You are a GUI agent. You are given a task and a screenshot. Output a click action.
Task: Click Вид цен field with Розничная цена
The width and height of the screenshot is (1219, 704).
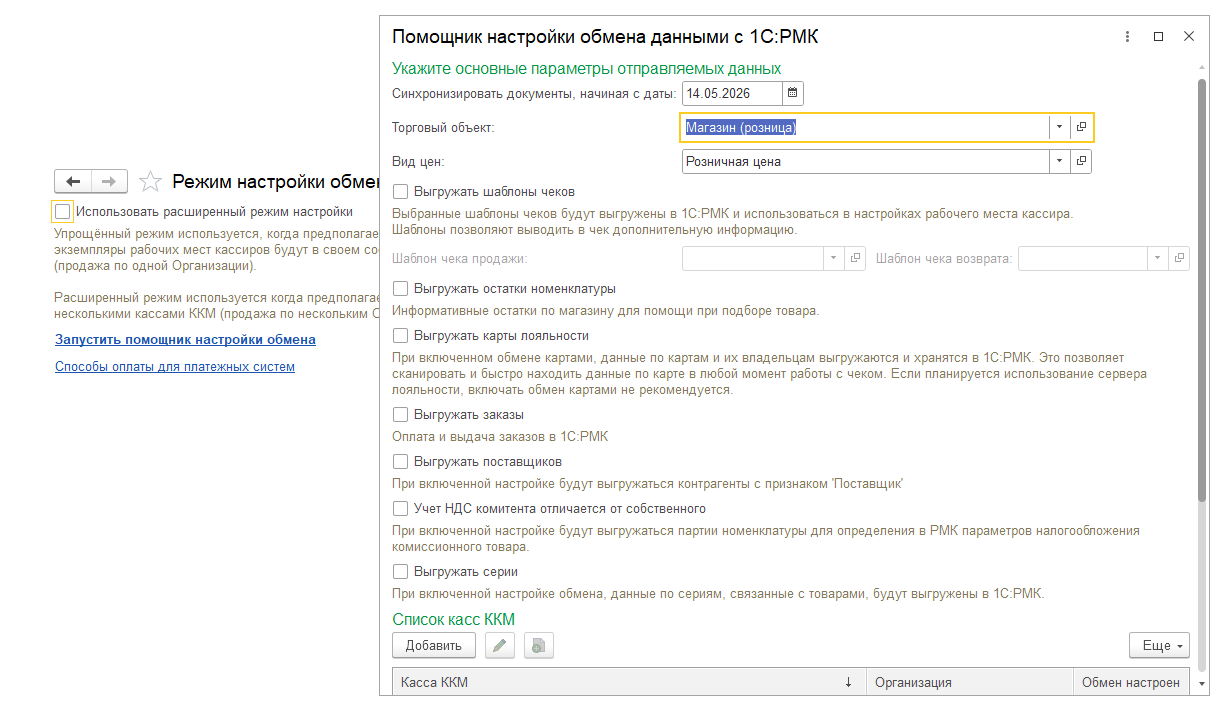(x=866, y=161)
